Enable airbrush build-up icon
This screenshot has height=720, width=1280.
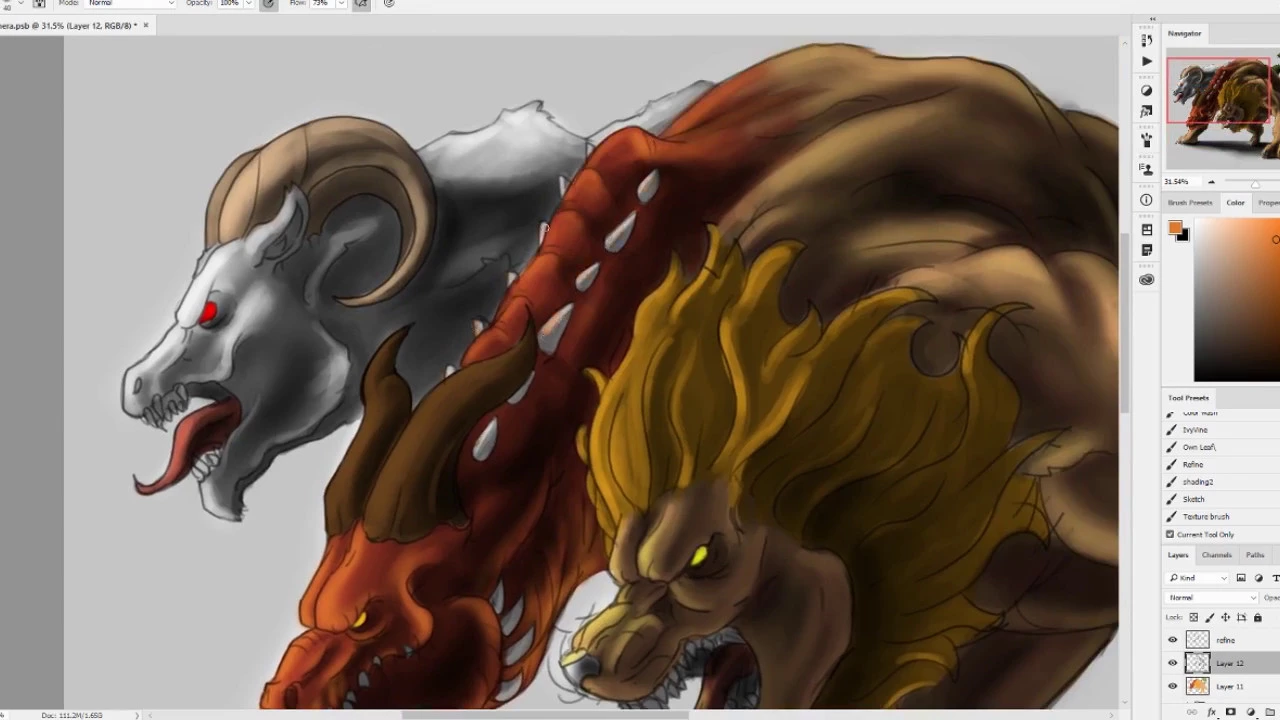[x=361, y=4]
